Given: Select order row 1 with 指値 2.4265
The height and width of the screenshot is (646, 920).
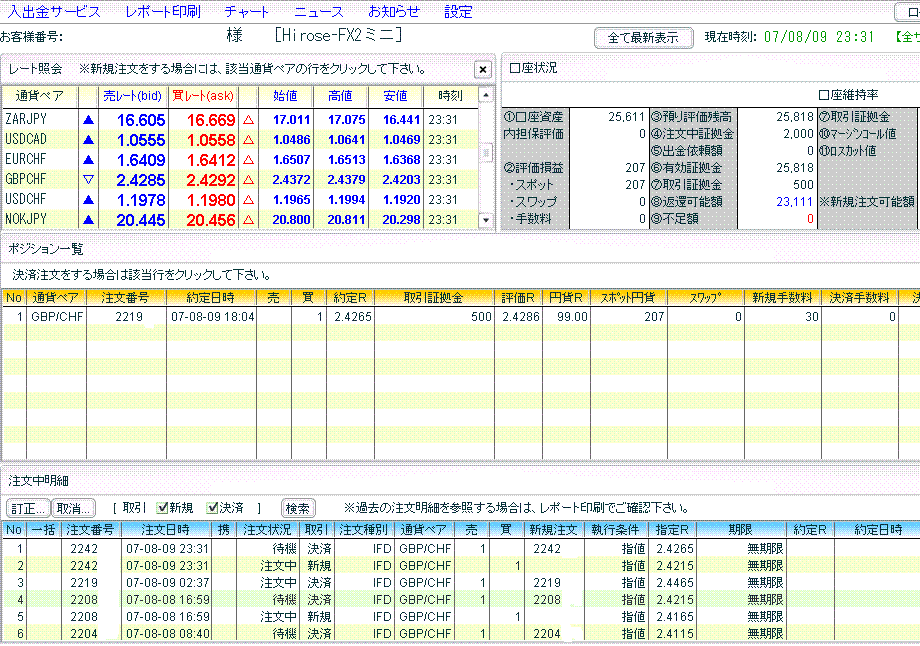Looking at the screenshot, I should pos(458,549).
